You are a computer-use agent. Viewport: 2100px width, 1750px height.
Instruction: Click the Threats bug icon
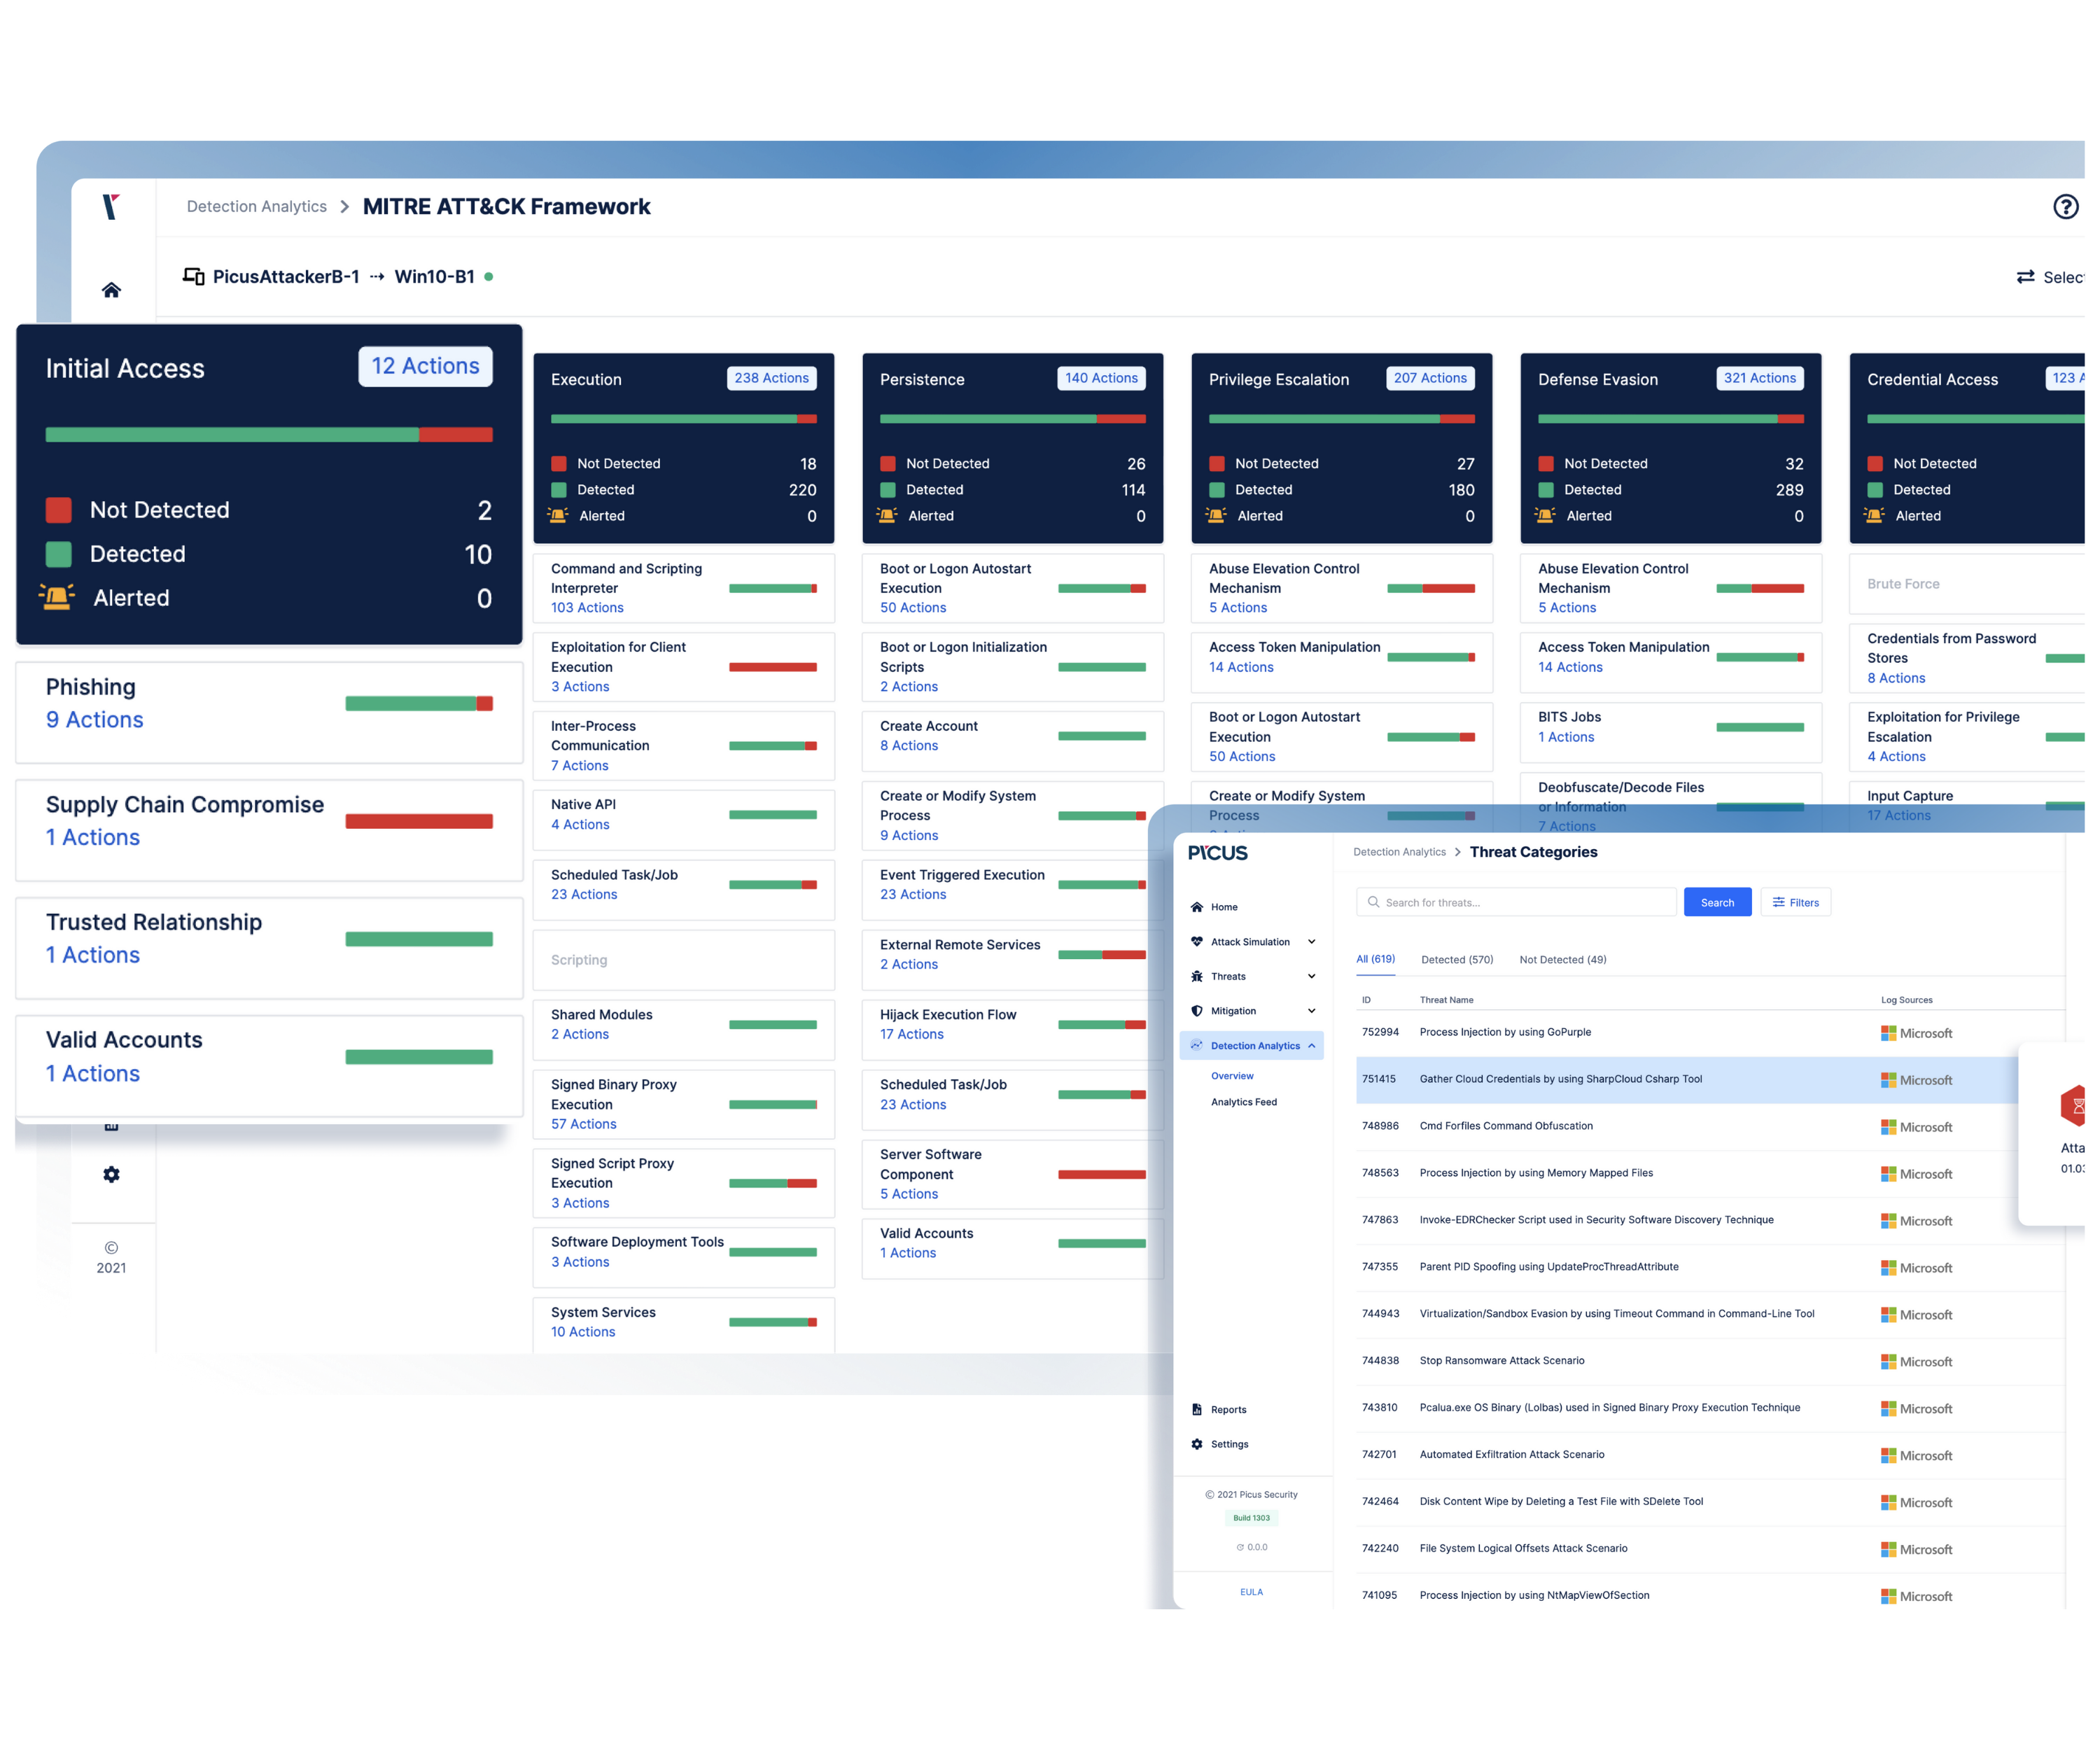(x=1196, y=976)
